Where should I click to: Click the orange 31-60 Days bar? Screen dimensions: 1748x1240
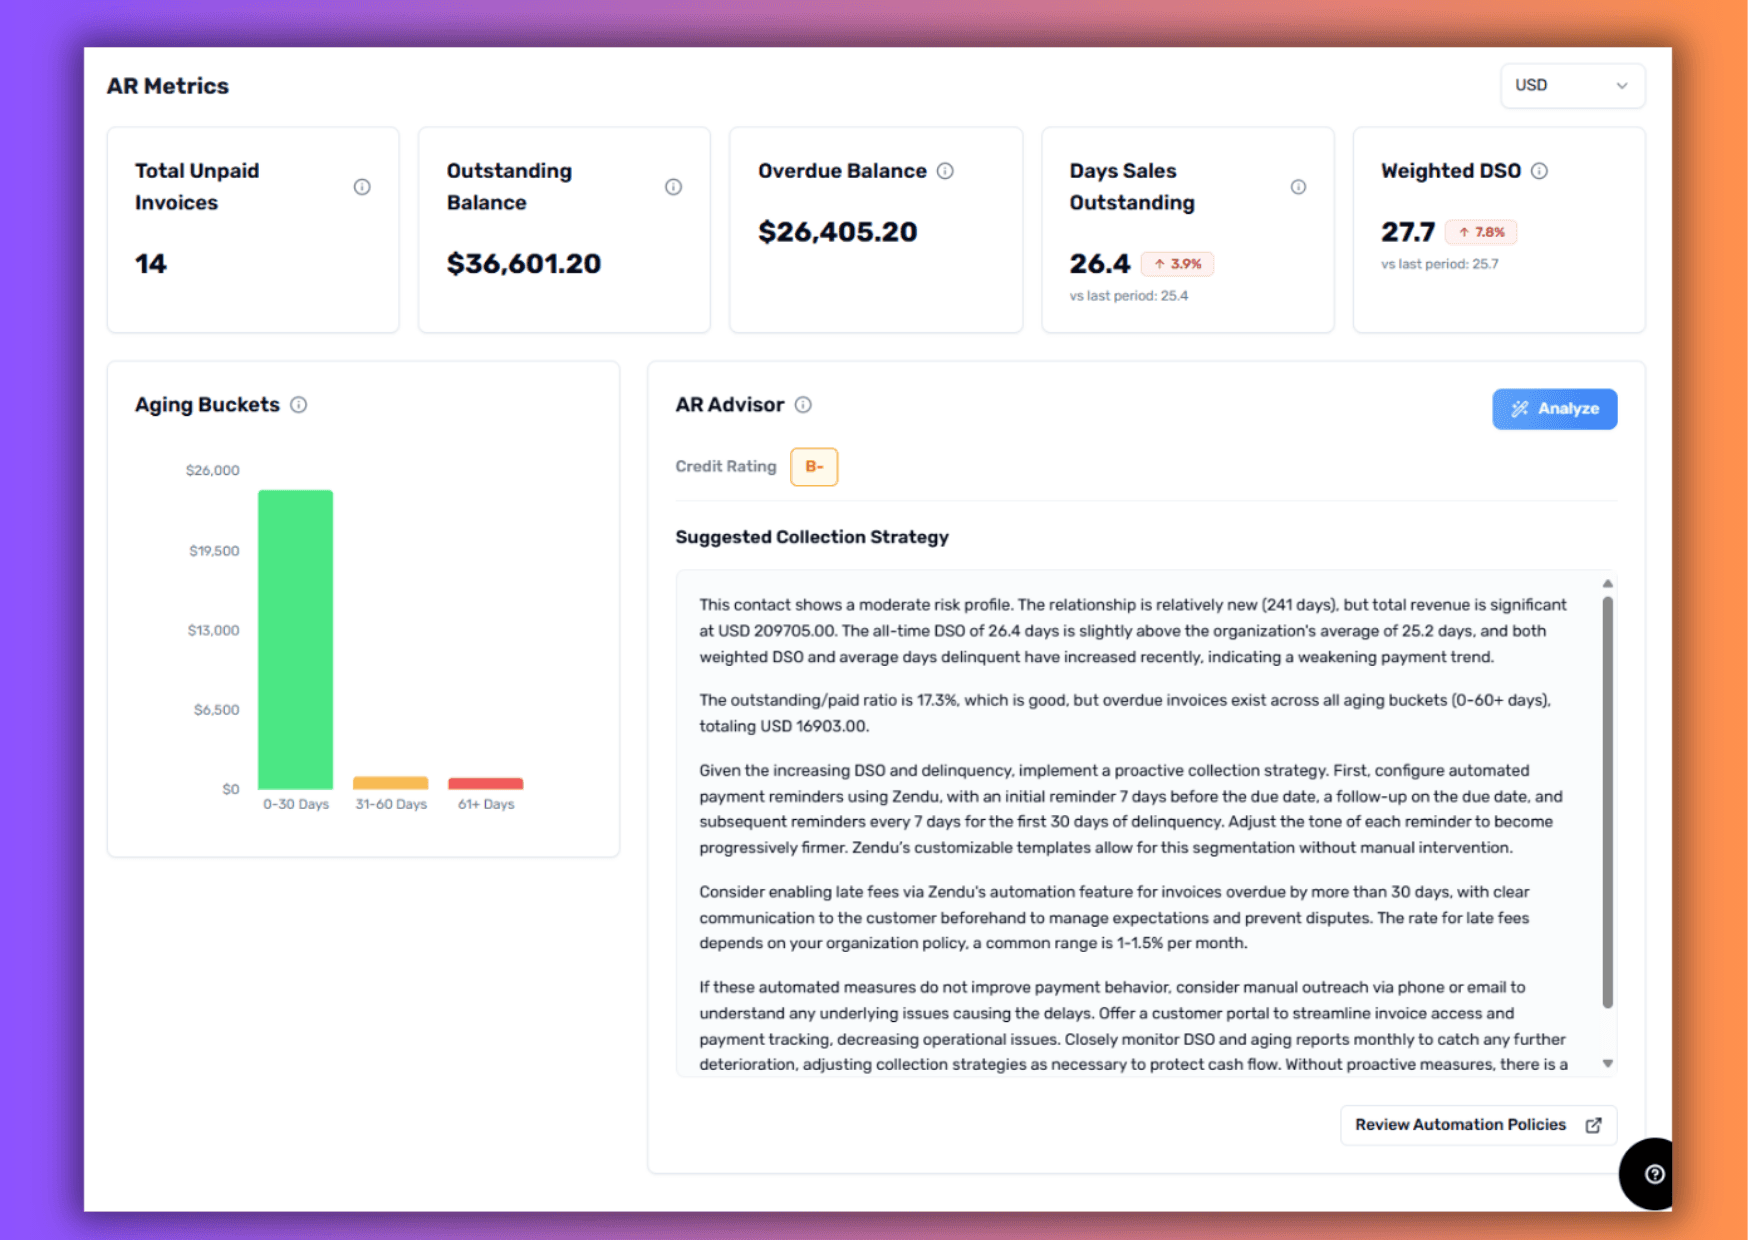pyautogui.click(x=391, y=783)
